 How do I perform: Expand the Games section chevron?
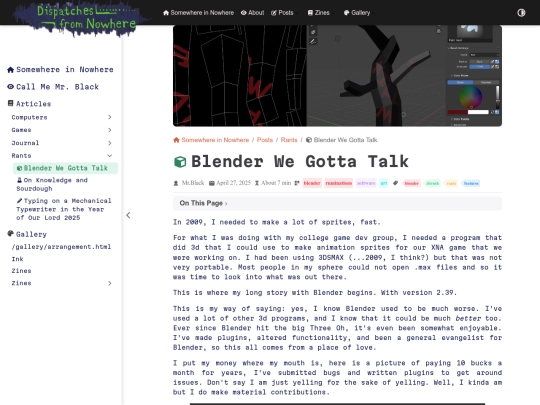point(110,130)
